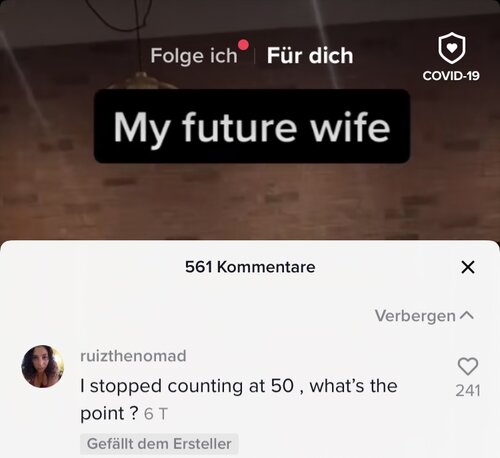Click the 'I stopped counting at 50' comment

click(x=239, y=399)
